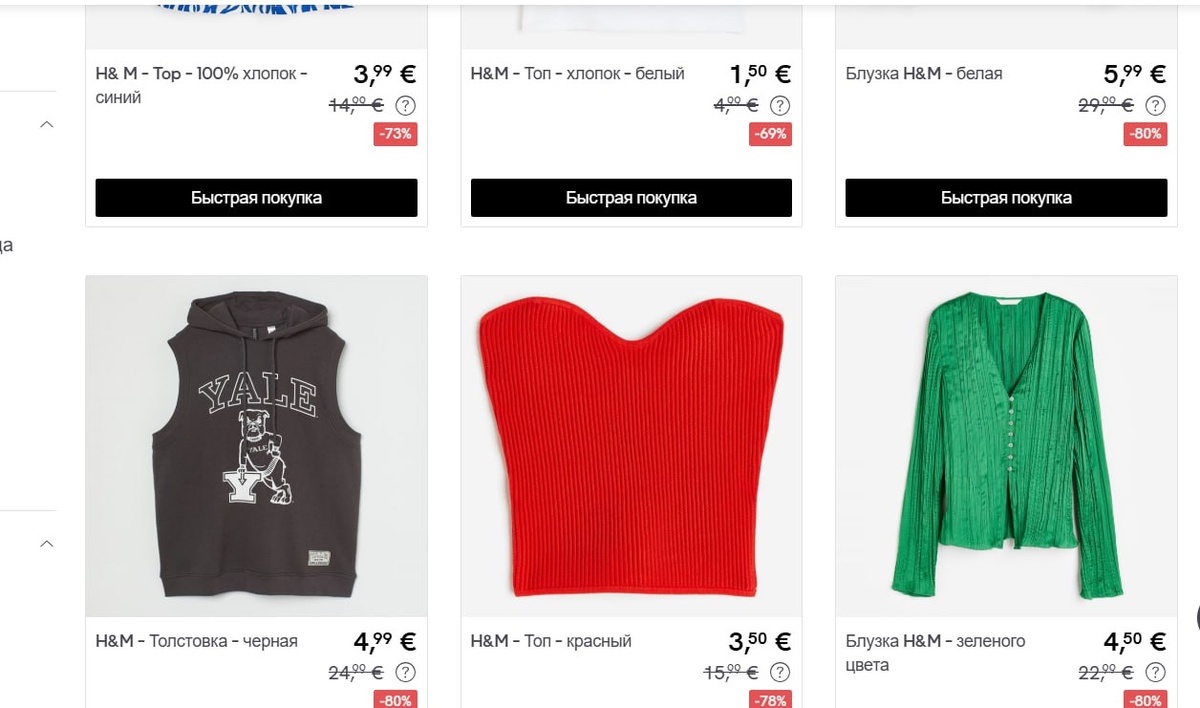
Task: Open 'H&M - Топ - хлопок - белый' link
Action: (x=578, y=73)
